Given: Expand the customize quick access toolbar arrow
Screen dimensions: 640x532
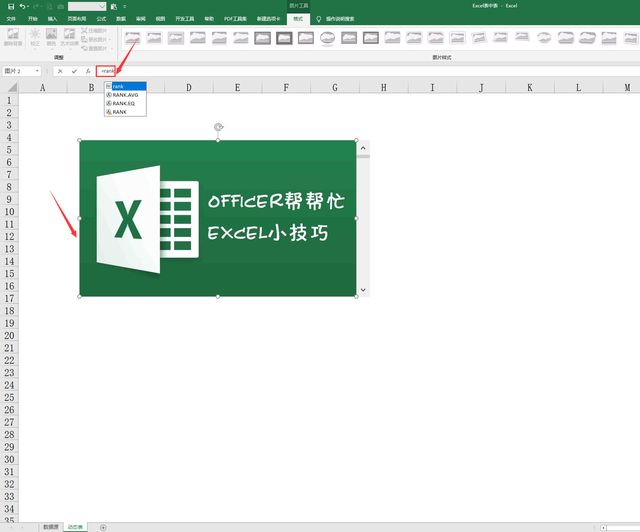Looking at the screenshot, I should click(x=125, y=7).
